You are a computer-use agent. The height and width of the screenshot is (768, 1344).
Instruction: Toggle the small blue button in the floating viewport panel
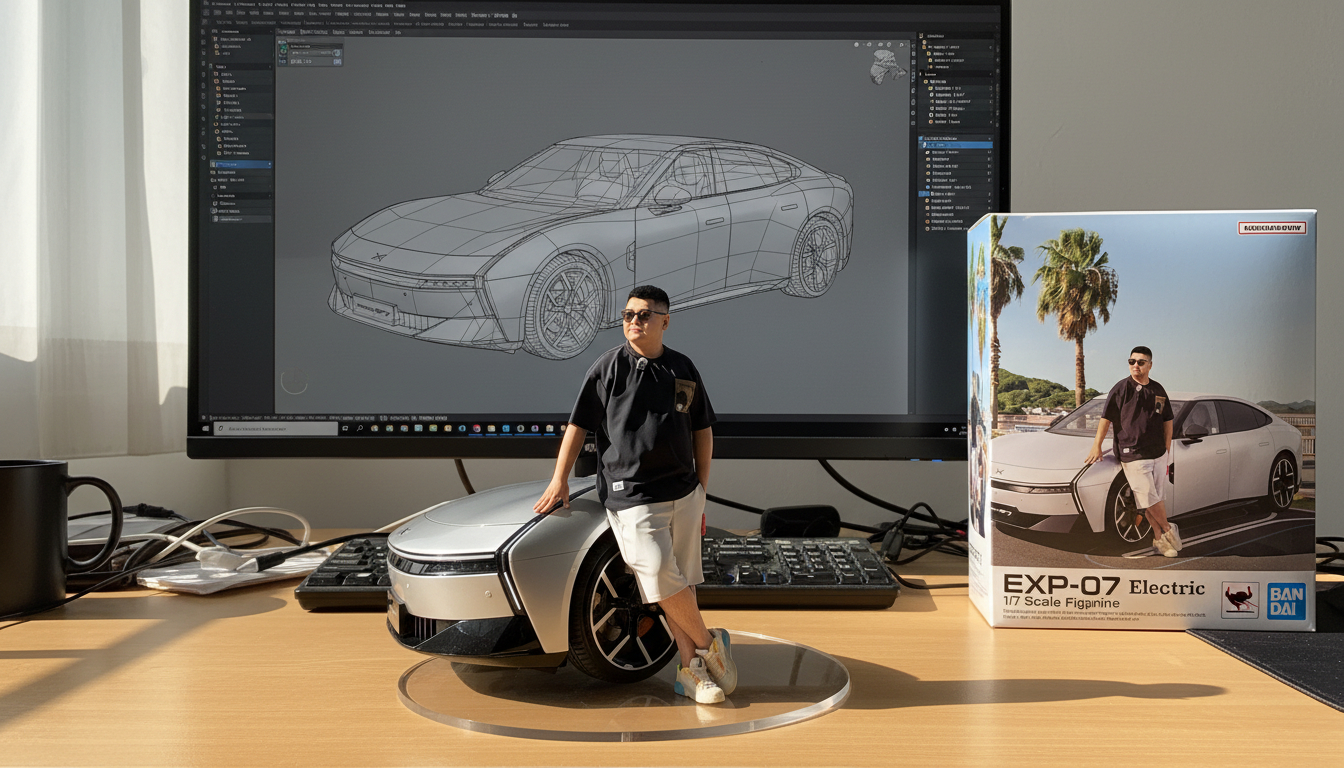click(x=337, y=62)
